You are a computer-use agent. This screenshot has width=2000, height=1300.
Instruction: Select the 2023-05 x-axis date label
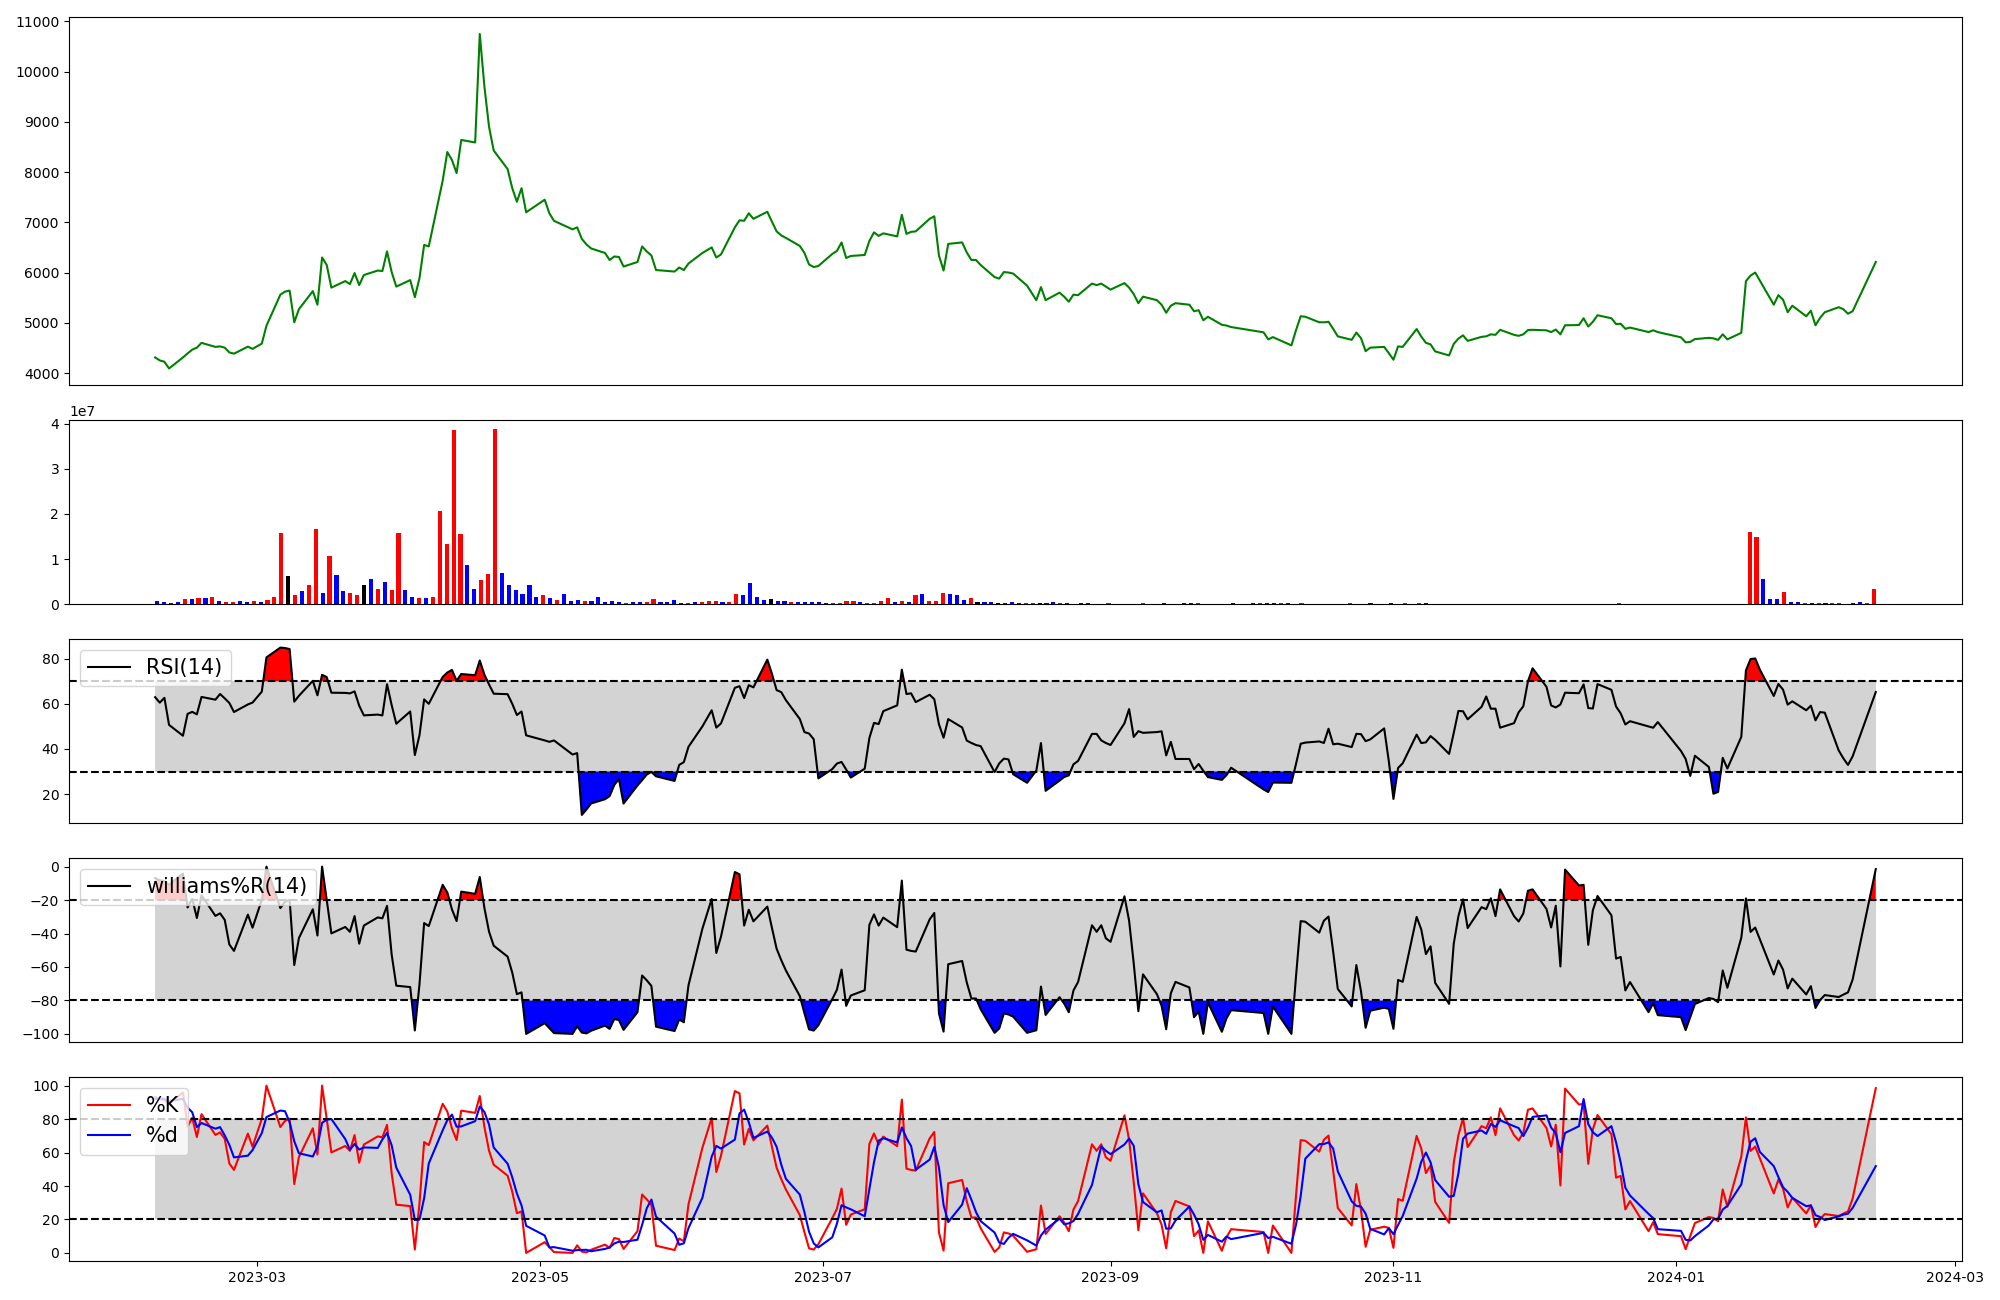tap(541, 1277)
